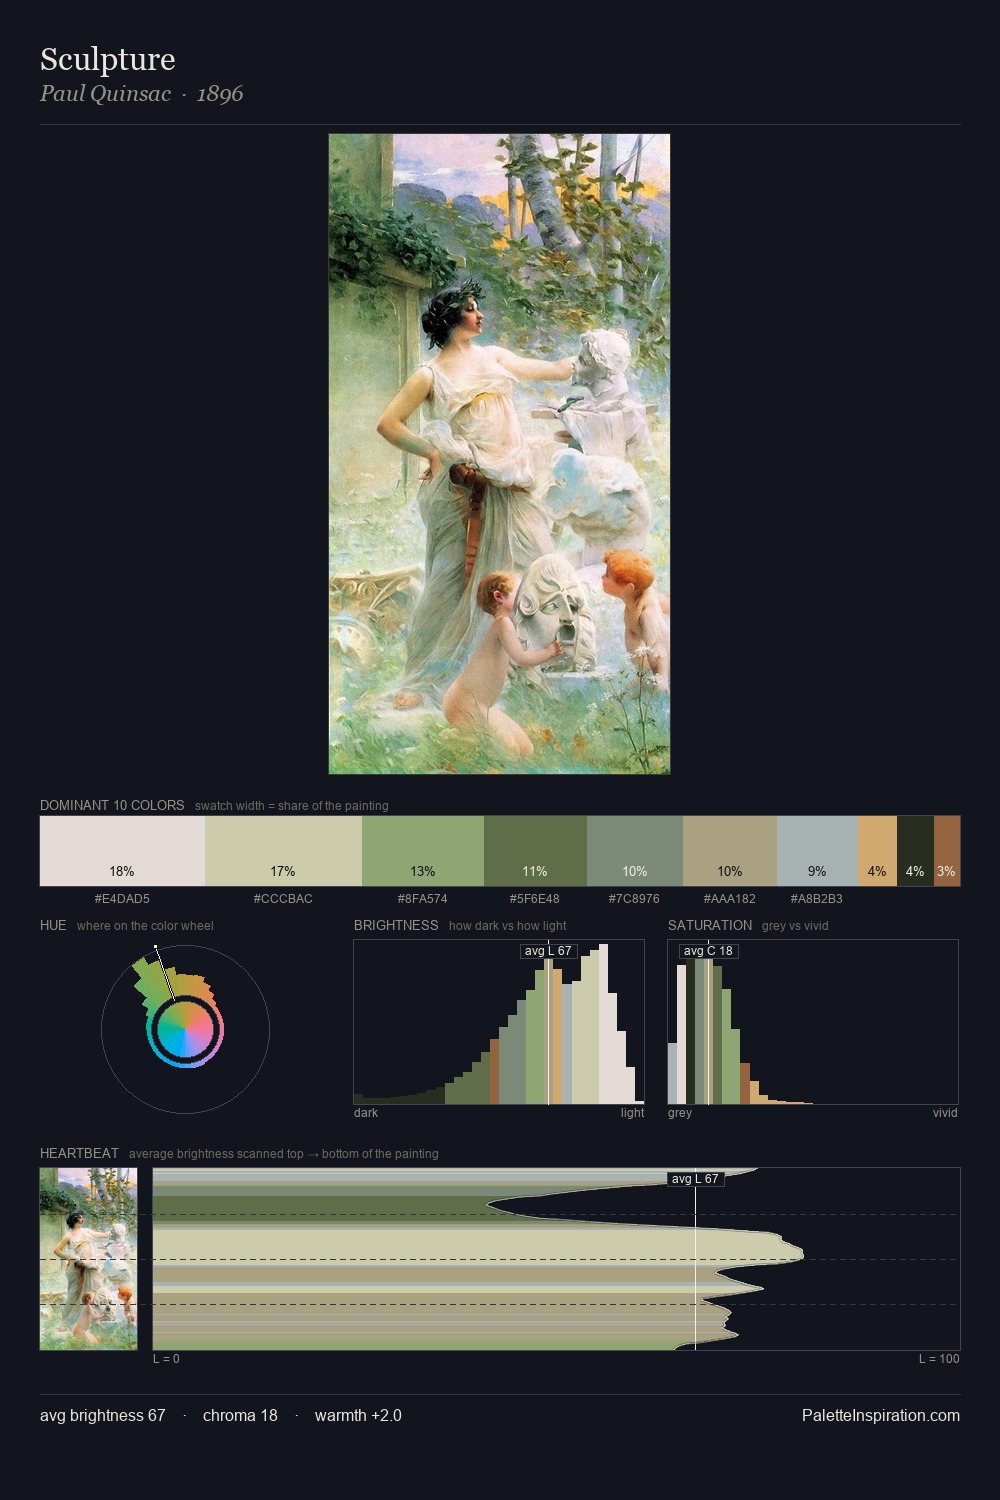Screen dimensions: 1000x1500
Task: Click the #A8B2B3 9% blue-grey swatch
Action: coord(817,851)
